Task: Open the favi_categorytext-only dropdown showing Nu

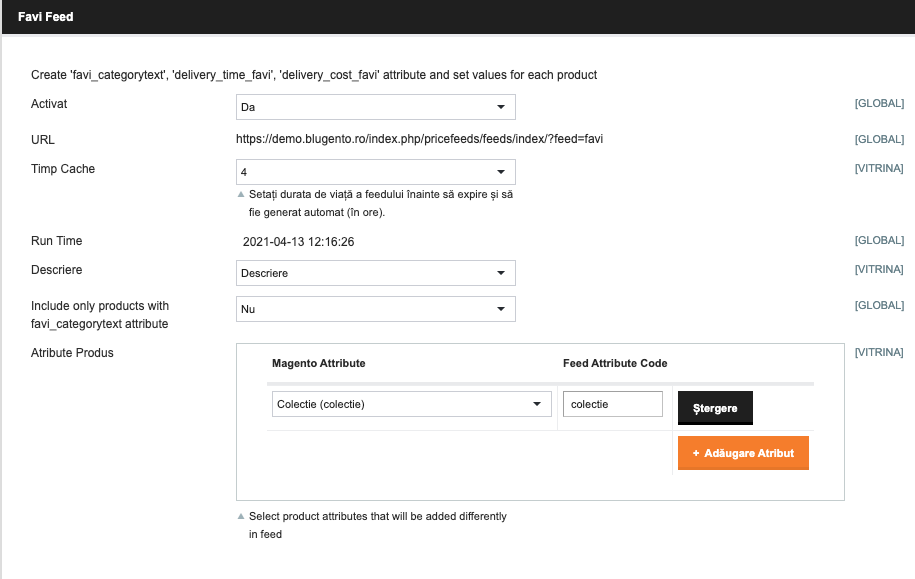Action: pos(376,309)
